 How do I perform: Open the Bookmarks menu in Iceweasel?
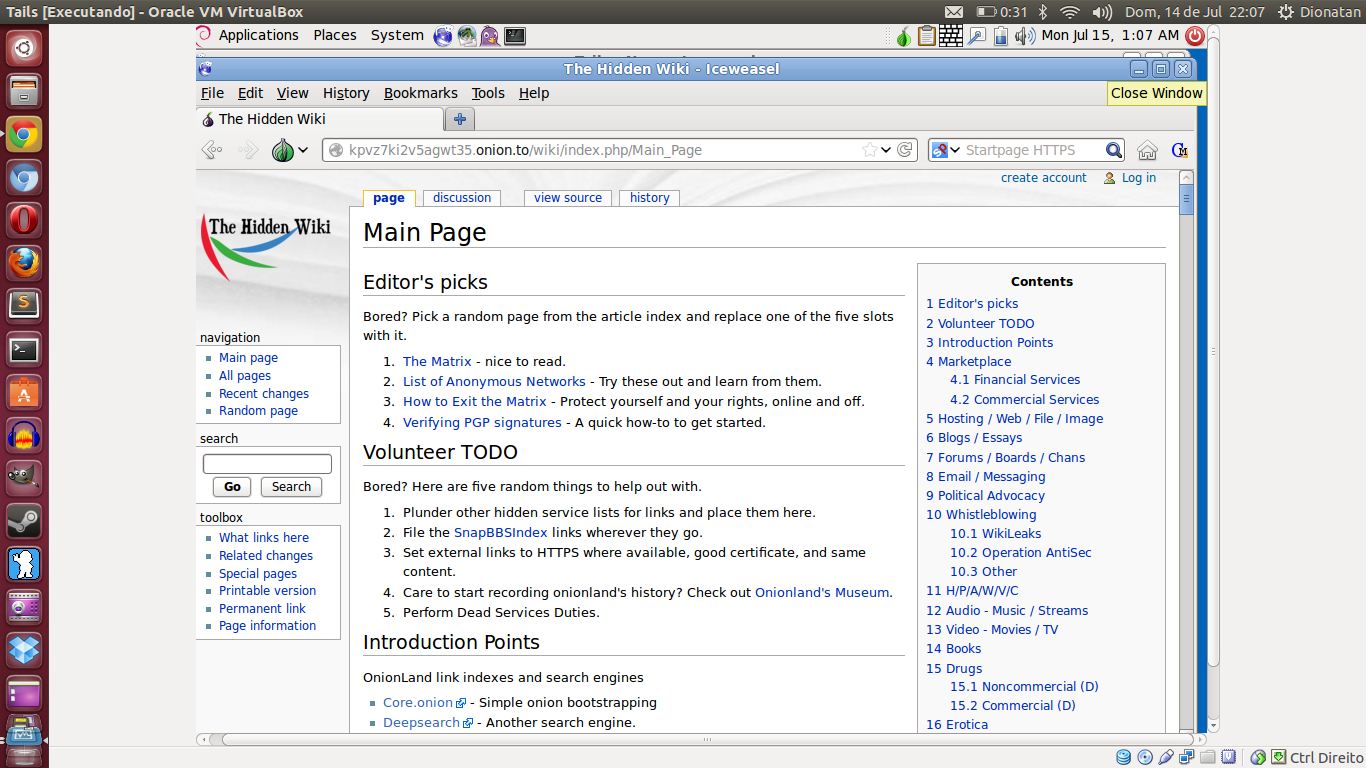coord(421,93)
